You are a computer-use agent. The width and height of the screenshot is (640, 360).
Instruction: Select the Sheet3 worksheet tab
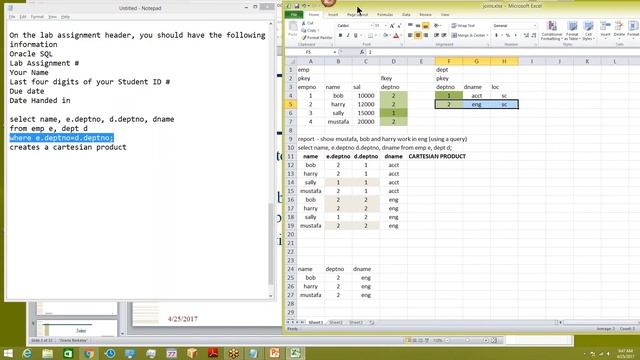[356, 322]
